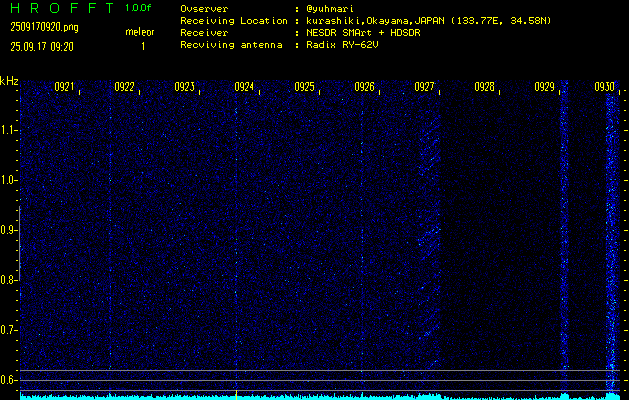Click the HROFFT title text

tap(63, 8)
